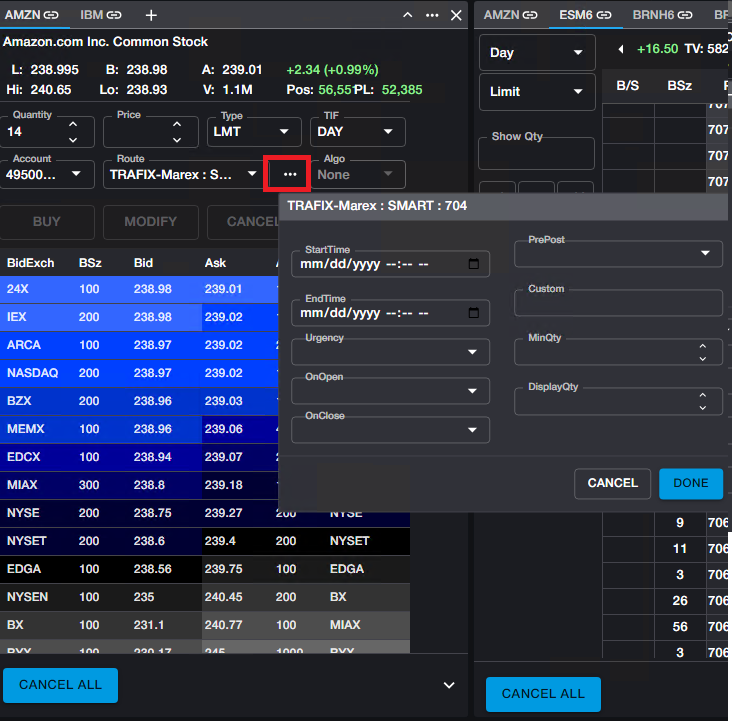Switch to the IBM tab

(91, 15)
